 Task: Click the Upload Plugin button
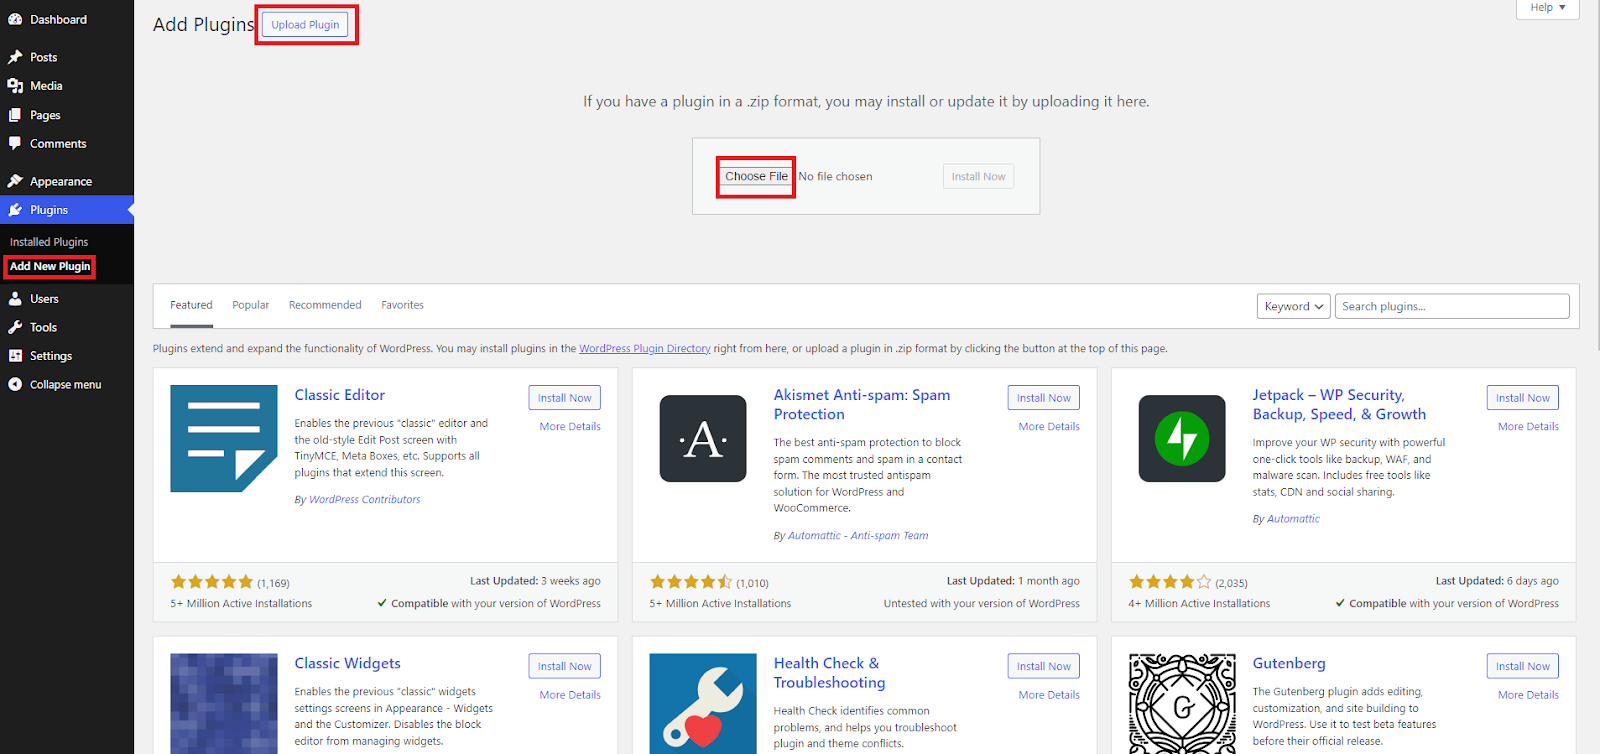(x=305, y=25)
